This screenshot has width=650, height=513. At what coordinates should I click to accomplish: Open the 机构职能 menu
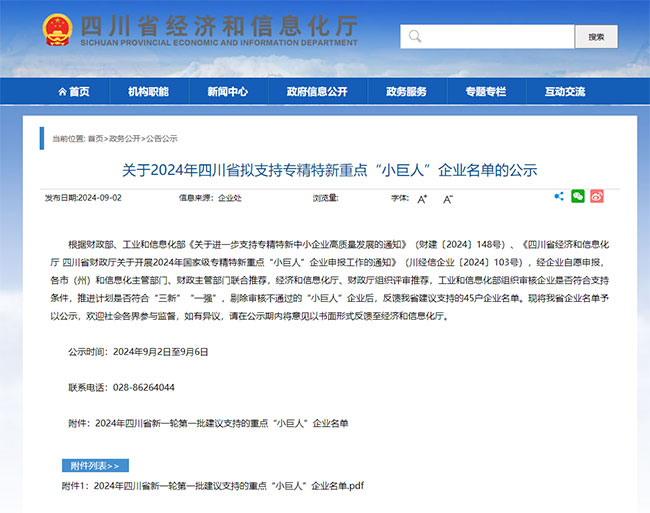(148, 92)
